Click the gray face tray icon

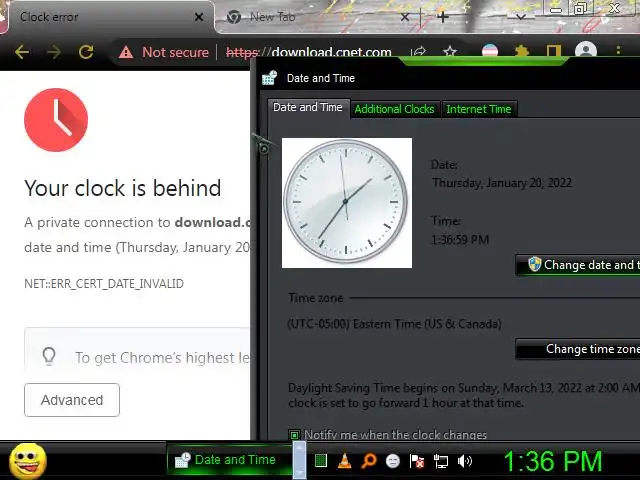tap(393, 461)
